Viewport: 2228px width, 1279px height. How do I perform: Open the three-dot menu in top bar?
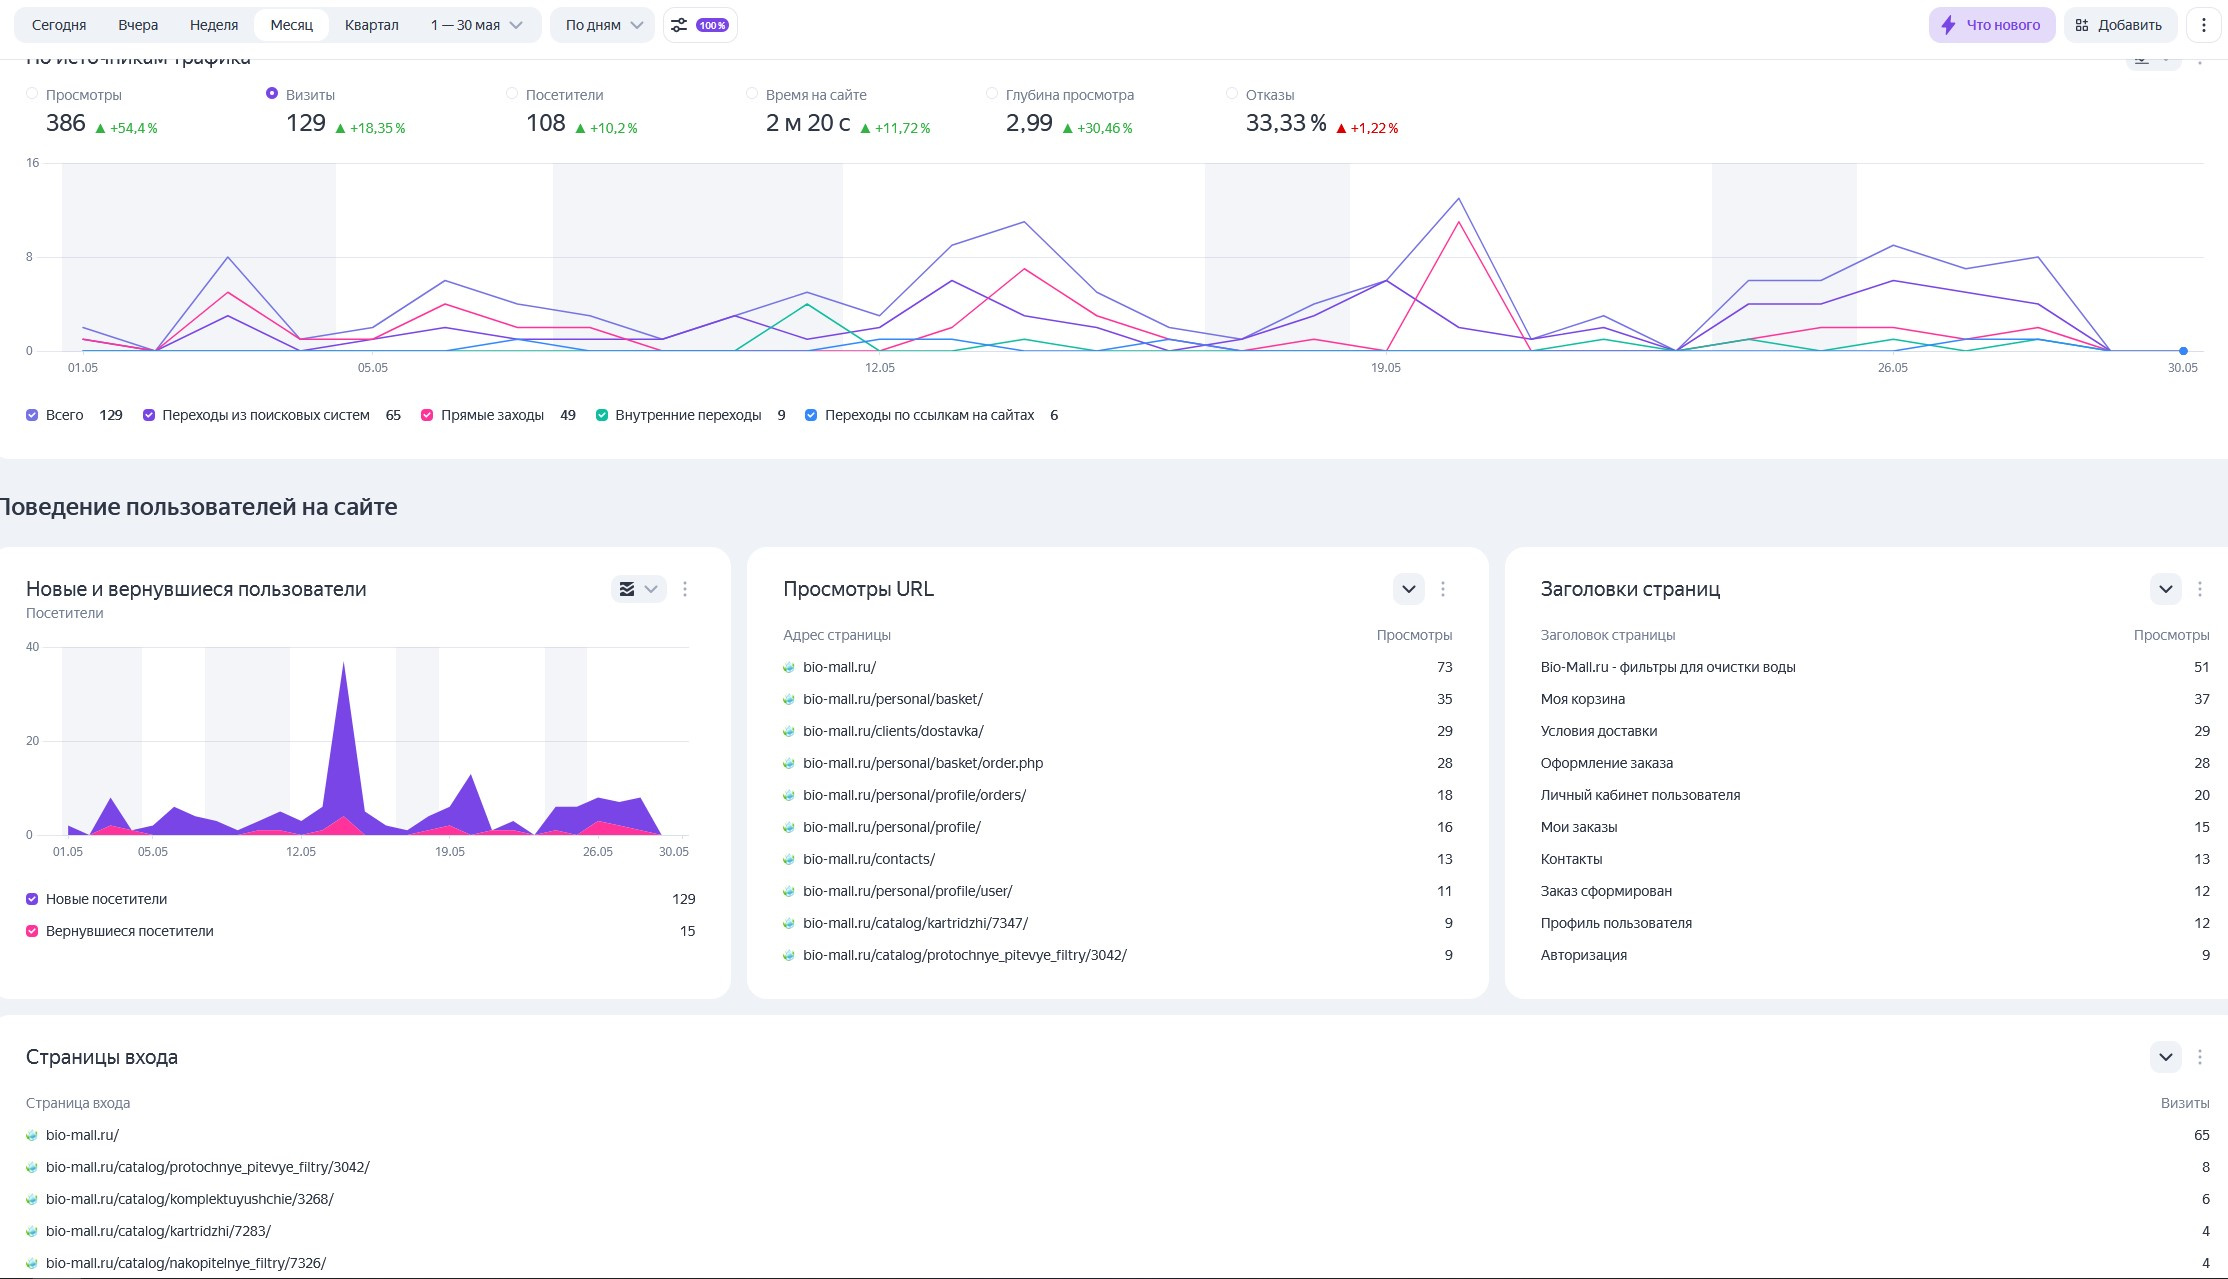tap(2203, 25)
